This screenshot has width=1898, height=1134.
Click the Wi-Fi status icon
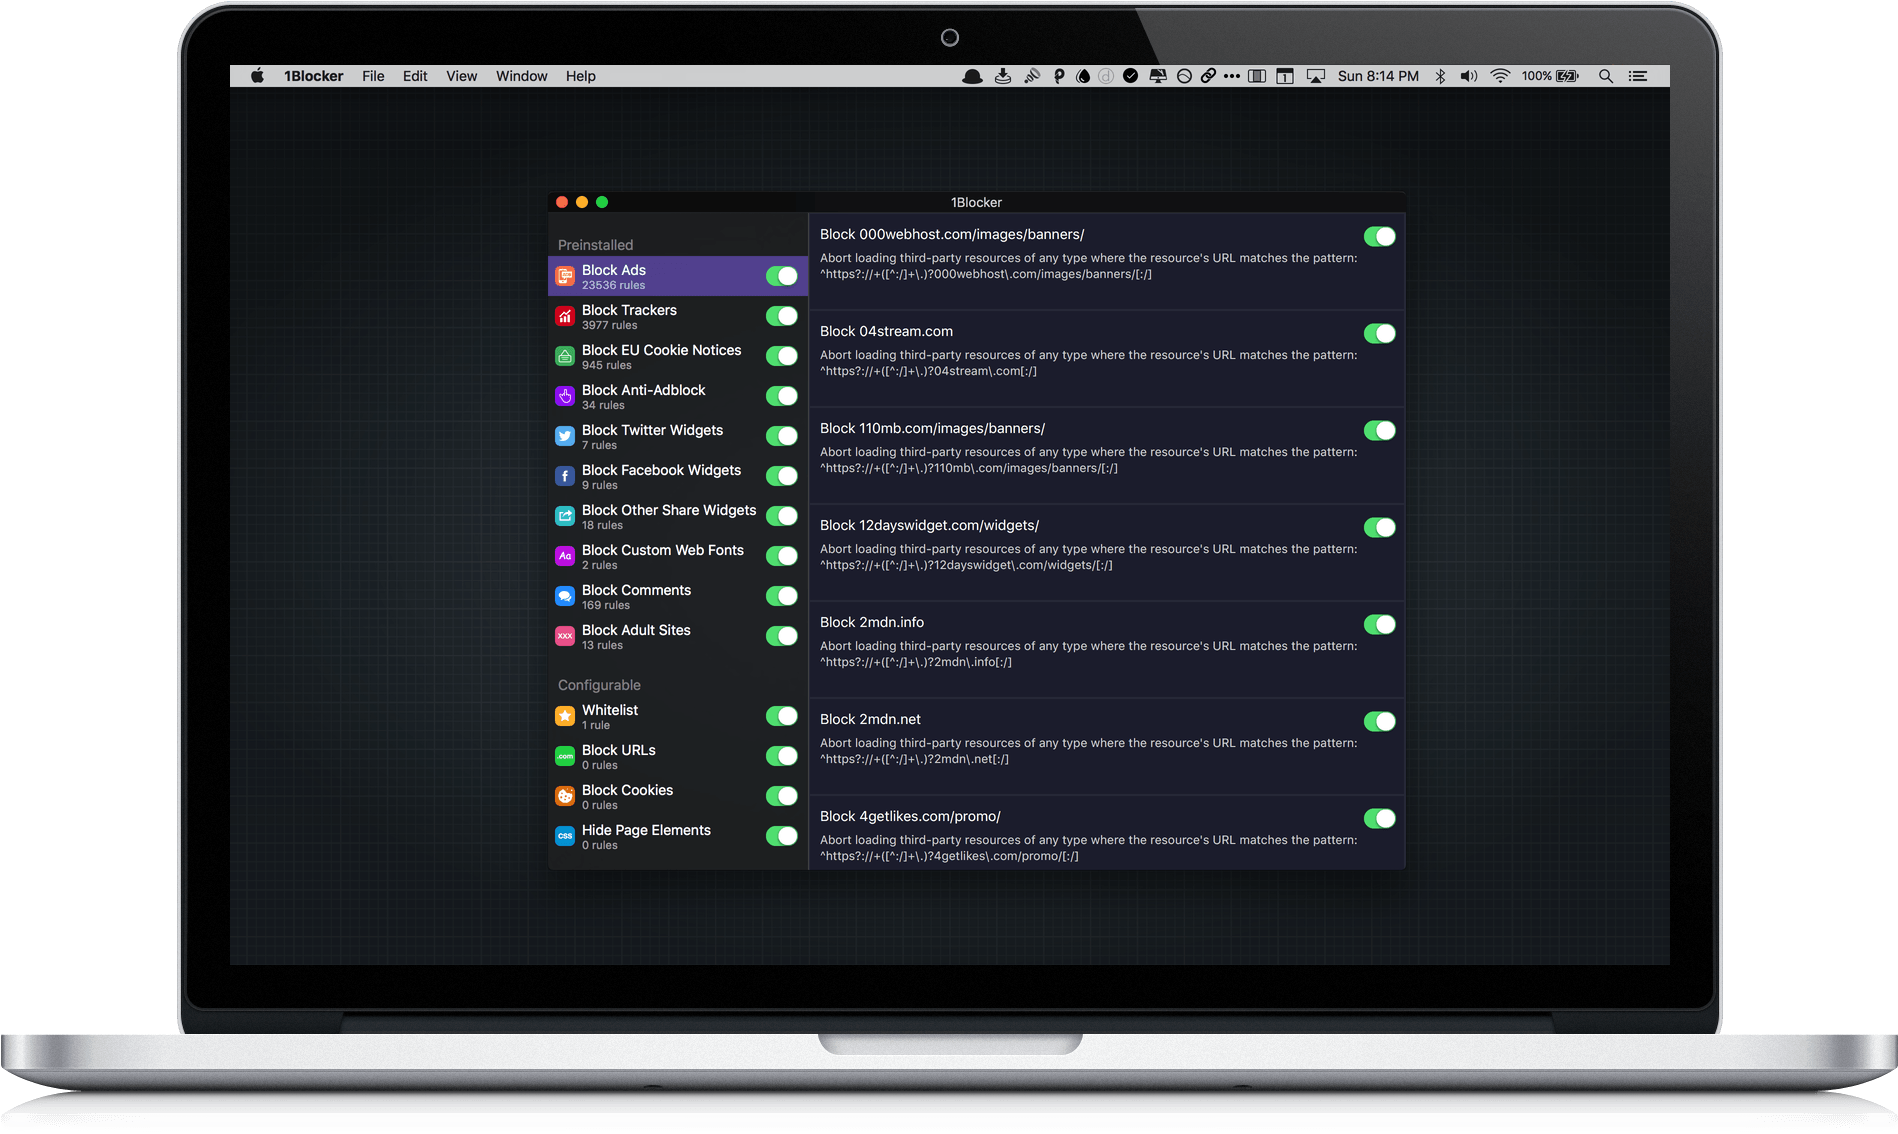1500,76
